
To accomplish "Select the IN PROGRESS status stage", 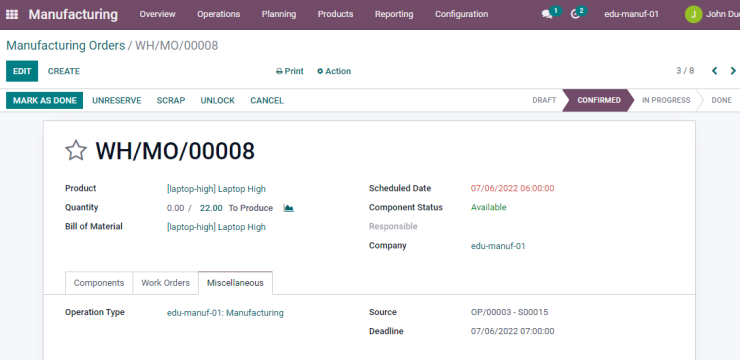I will 666,100.
